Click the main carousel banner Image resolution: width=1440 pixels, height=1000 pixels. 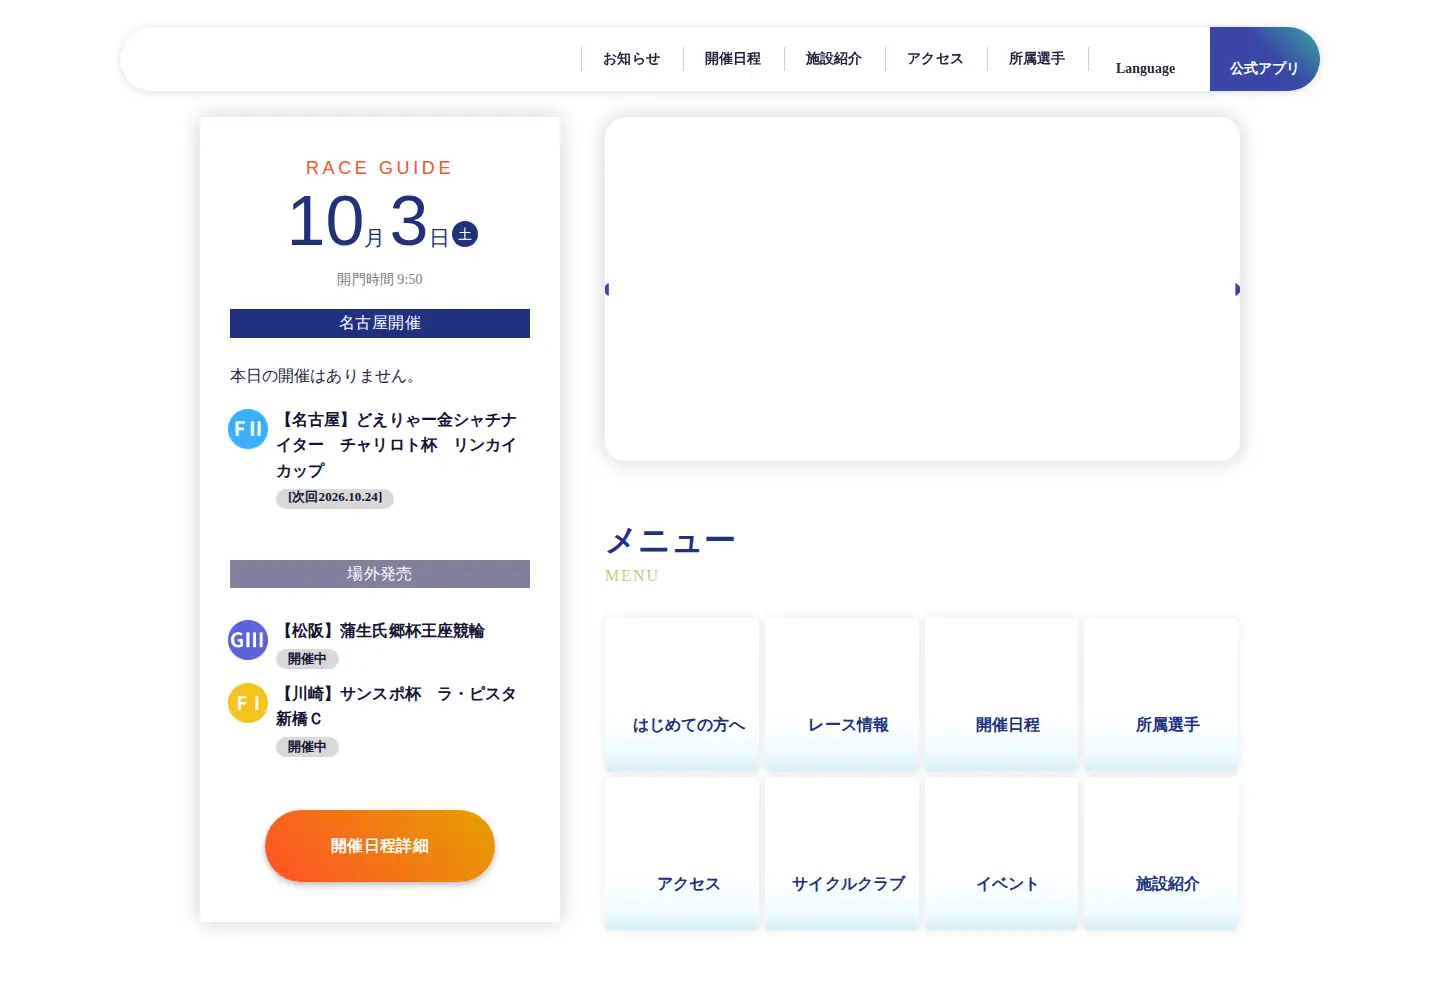pos(922,289)
